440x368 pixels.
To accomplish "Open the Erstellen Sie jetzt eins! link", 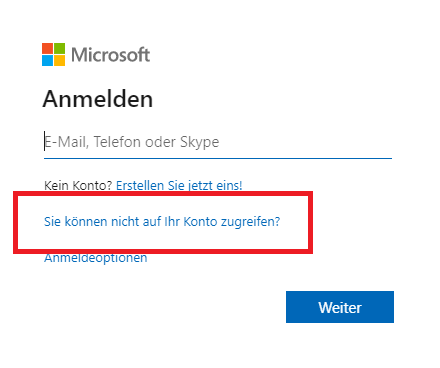I will click(179, 185).
